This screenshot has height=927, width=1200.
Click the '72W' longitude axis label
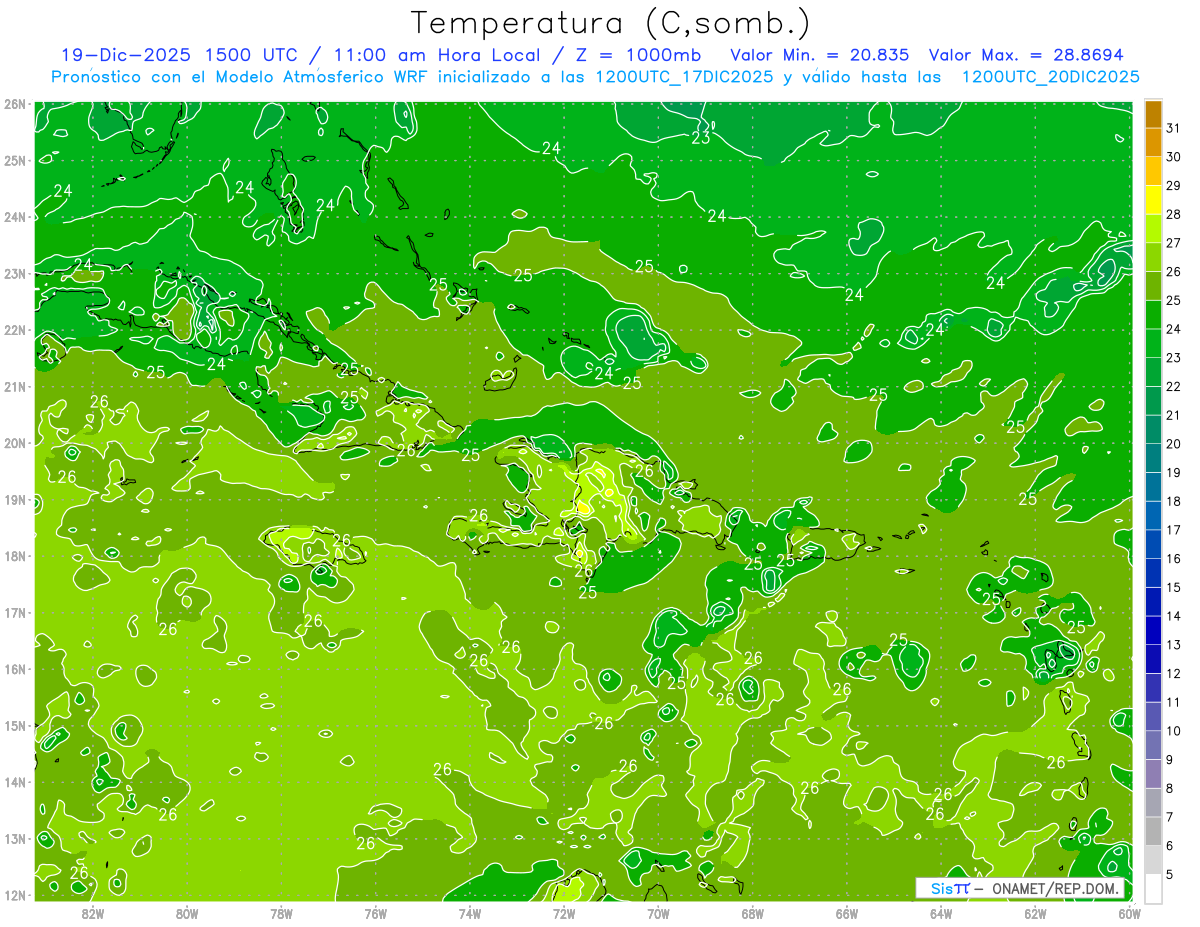pyautogui.click(x=564, y=913)
